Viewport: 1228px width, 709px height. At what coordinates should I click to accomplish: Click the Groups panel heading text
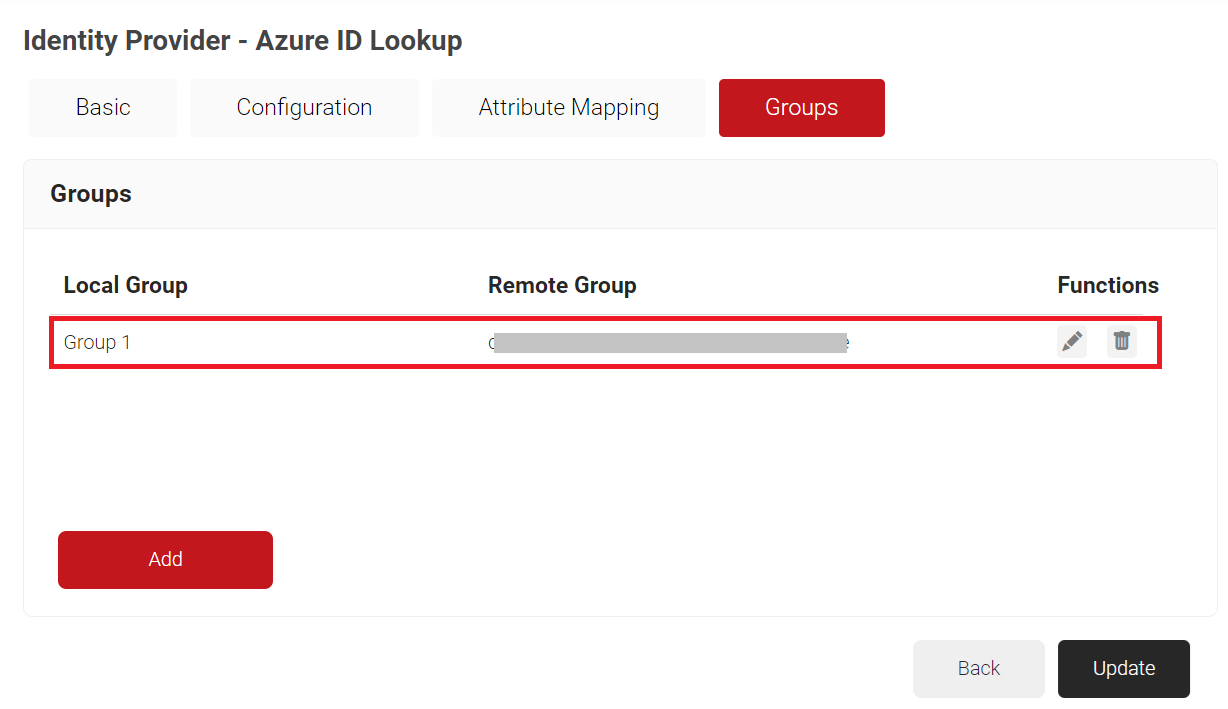pos(91,194)
